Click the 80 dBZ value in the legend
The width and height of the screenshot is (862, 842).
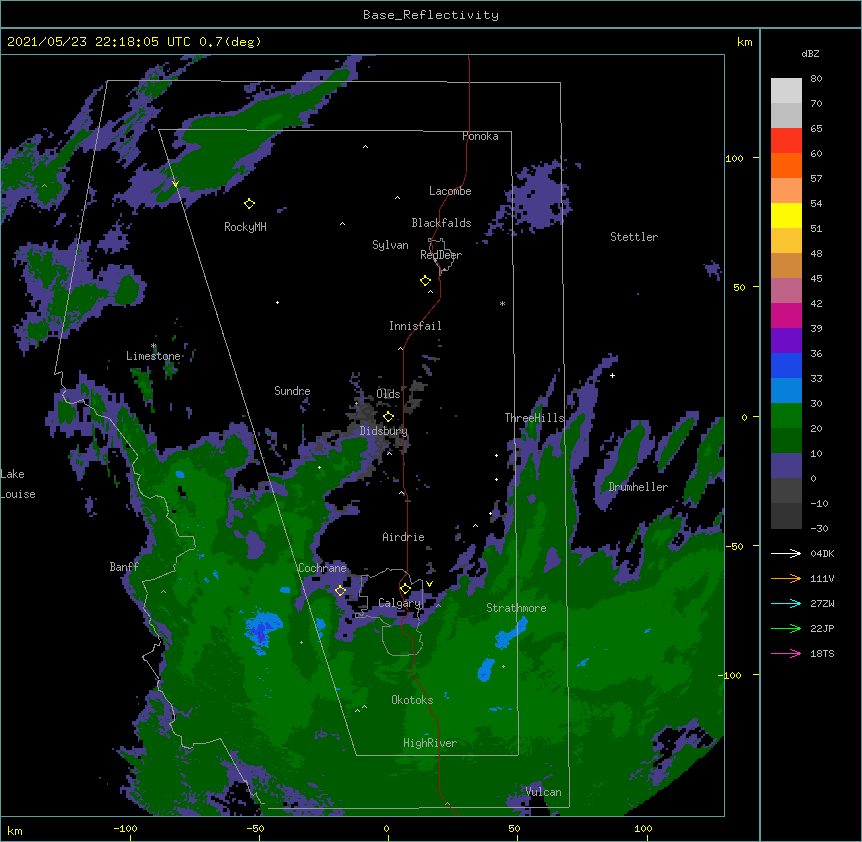(816, 79)
